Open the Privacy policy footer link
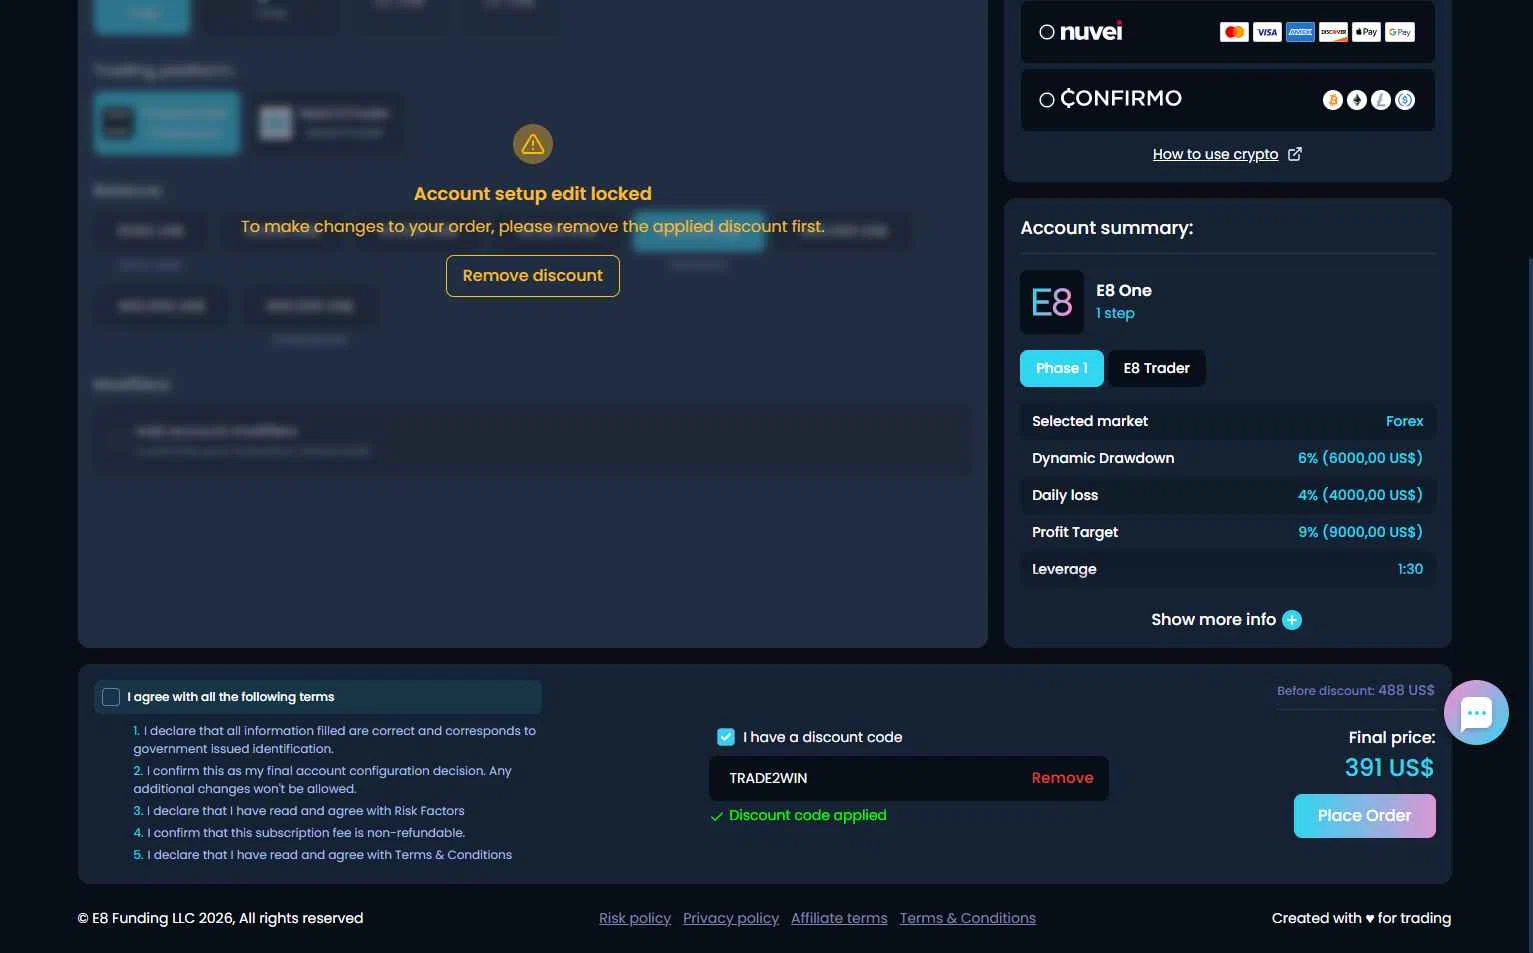The image size is (1533, 953). 731,918
